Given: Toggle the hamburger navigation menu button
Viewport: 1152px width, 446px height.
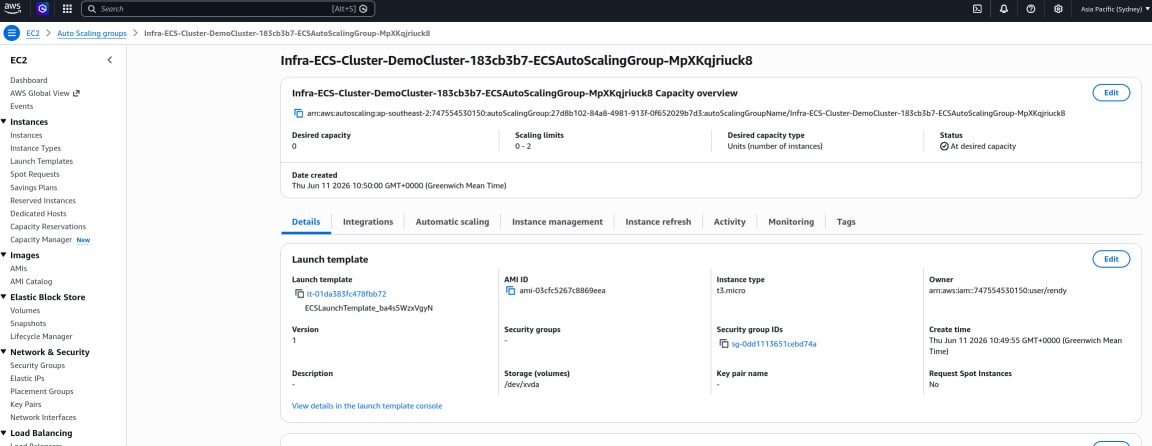Looking at the screenshot, I should 12,33.
